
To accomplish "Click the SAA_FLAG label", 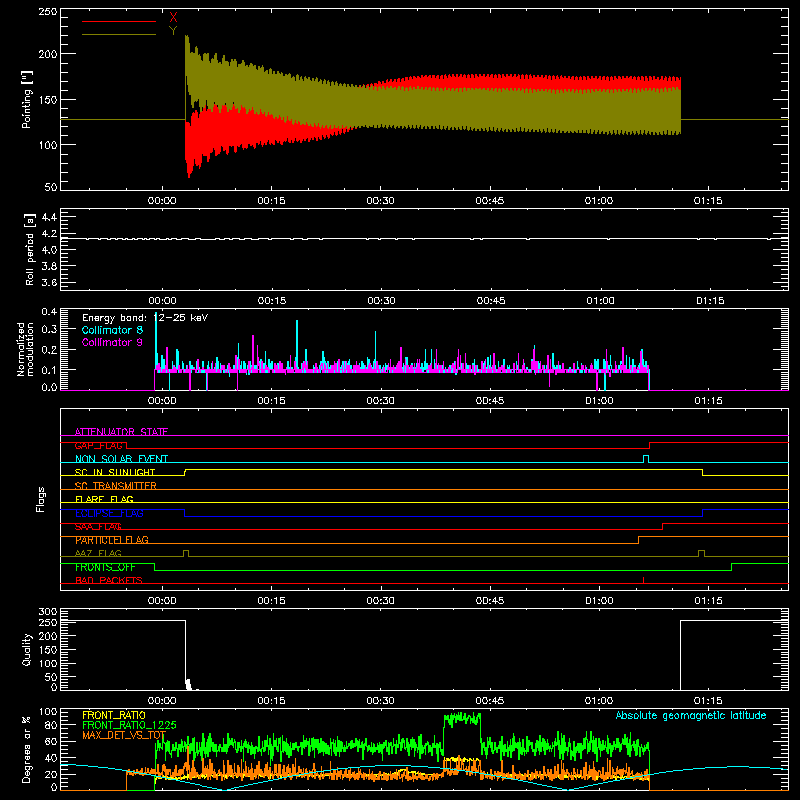I will tap(98, 527).
